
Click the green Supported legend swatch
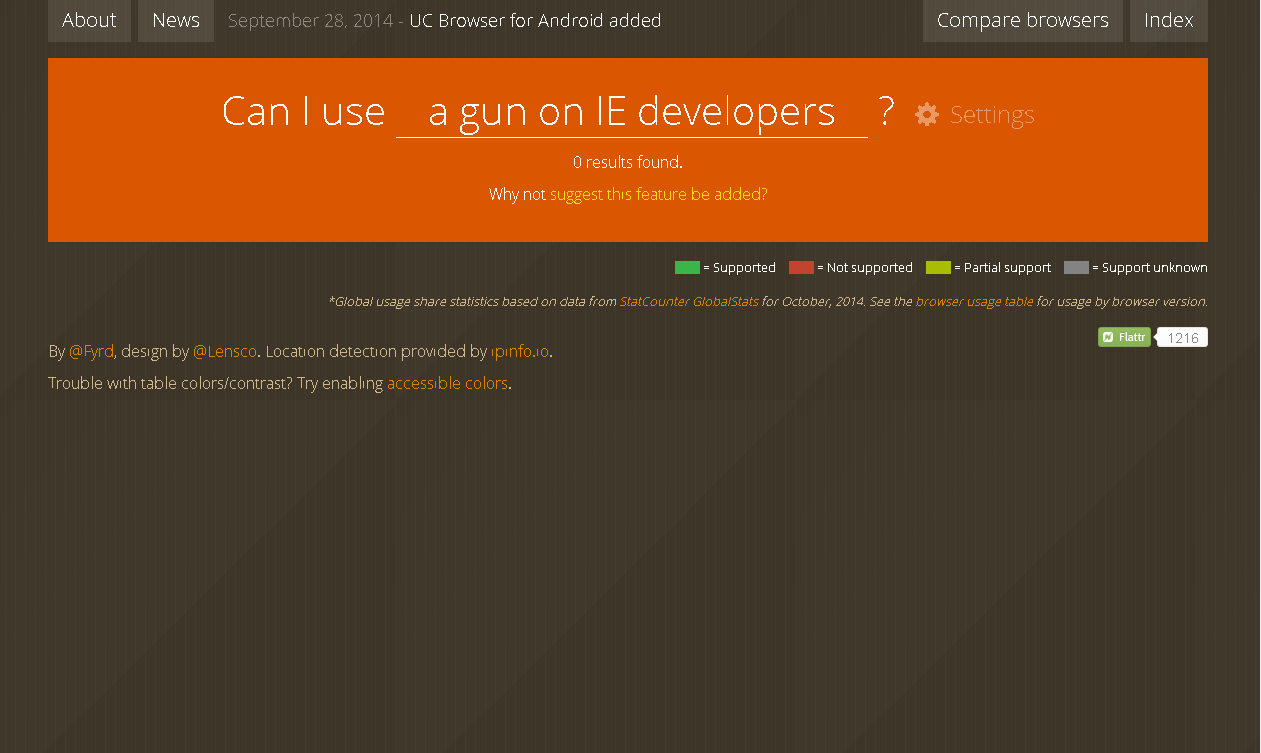[687, 267]
